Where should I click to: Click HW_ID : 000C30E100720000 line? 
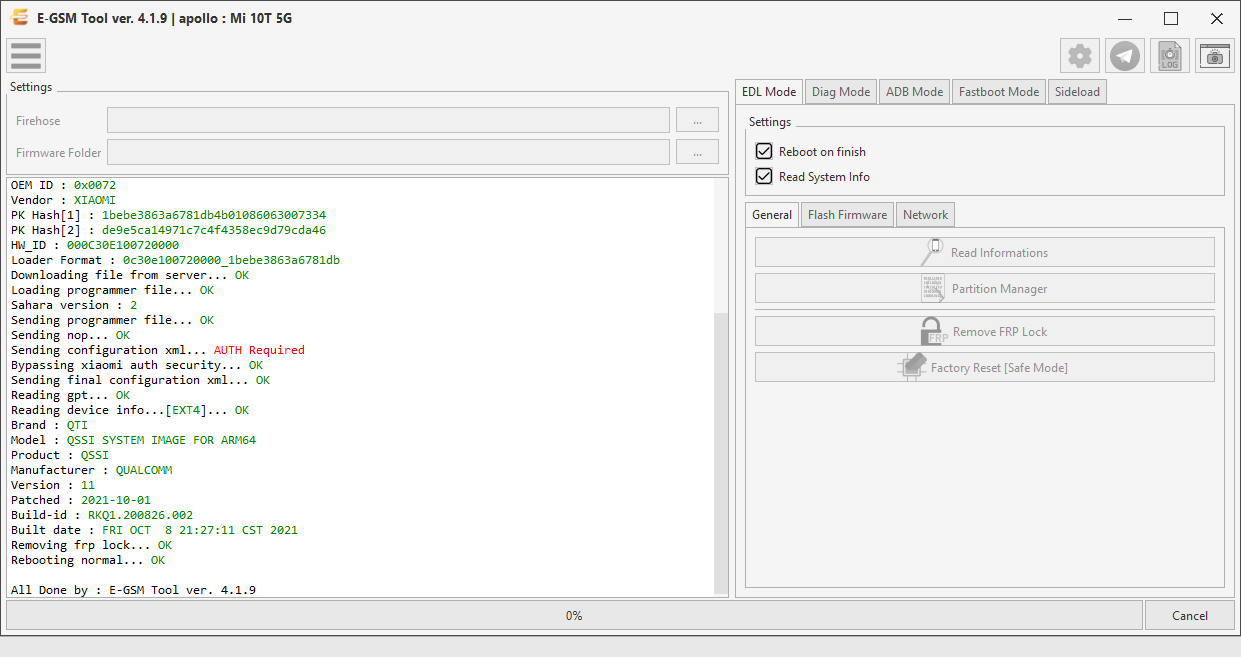pos(95,245)
